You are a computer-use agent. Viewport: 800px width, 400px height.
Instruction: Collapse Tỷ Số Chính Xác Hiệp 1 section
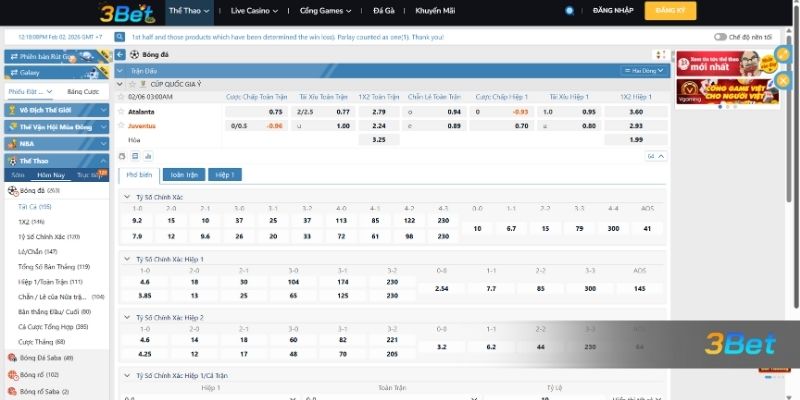(x=127, y=259)
